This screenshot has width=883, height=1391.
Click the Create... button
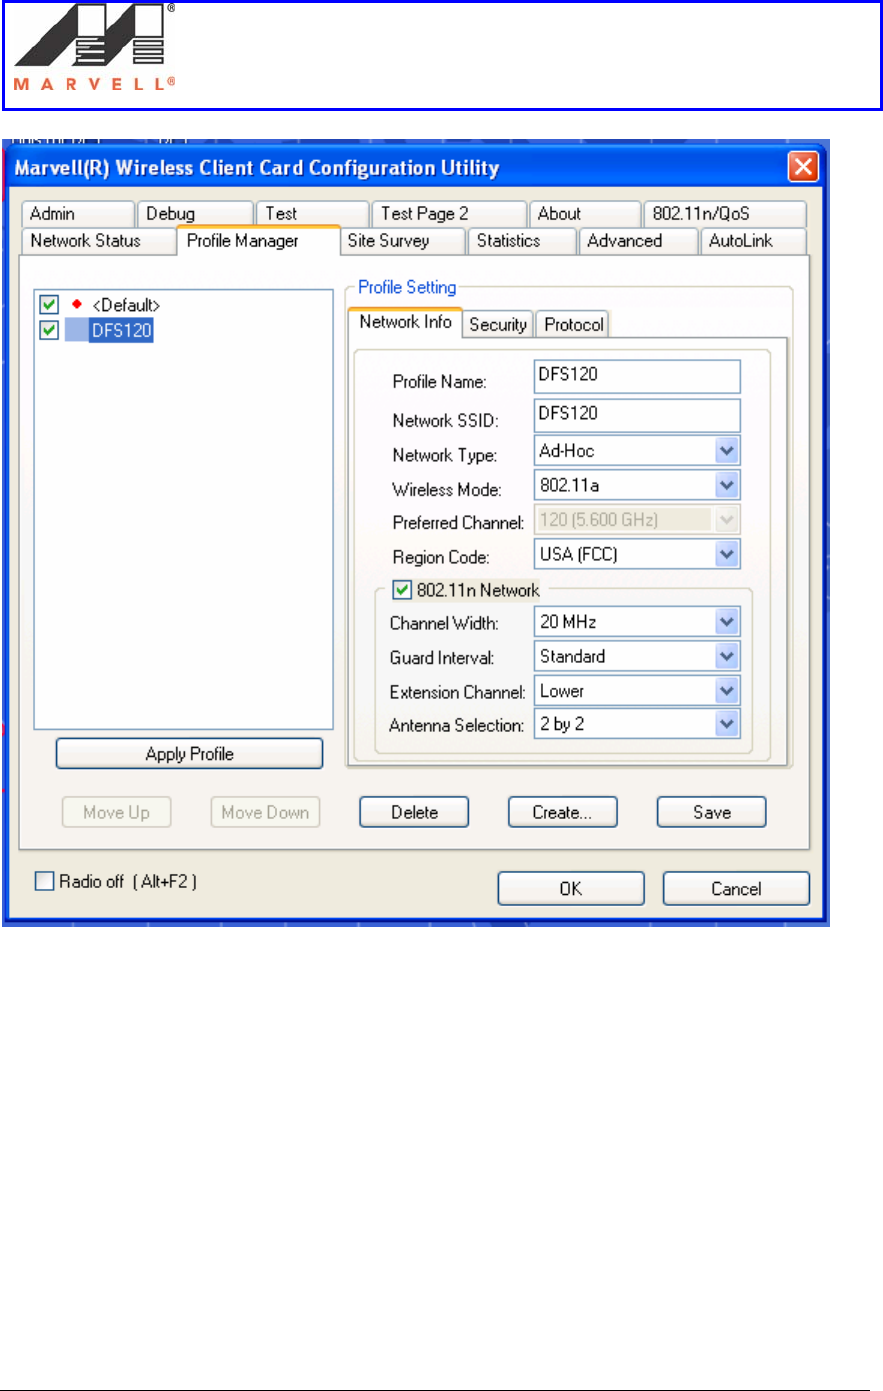coord(563,812)
